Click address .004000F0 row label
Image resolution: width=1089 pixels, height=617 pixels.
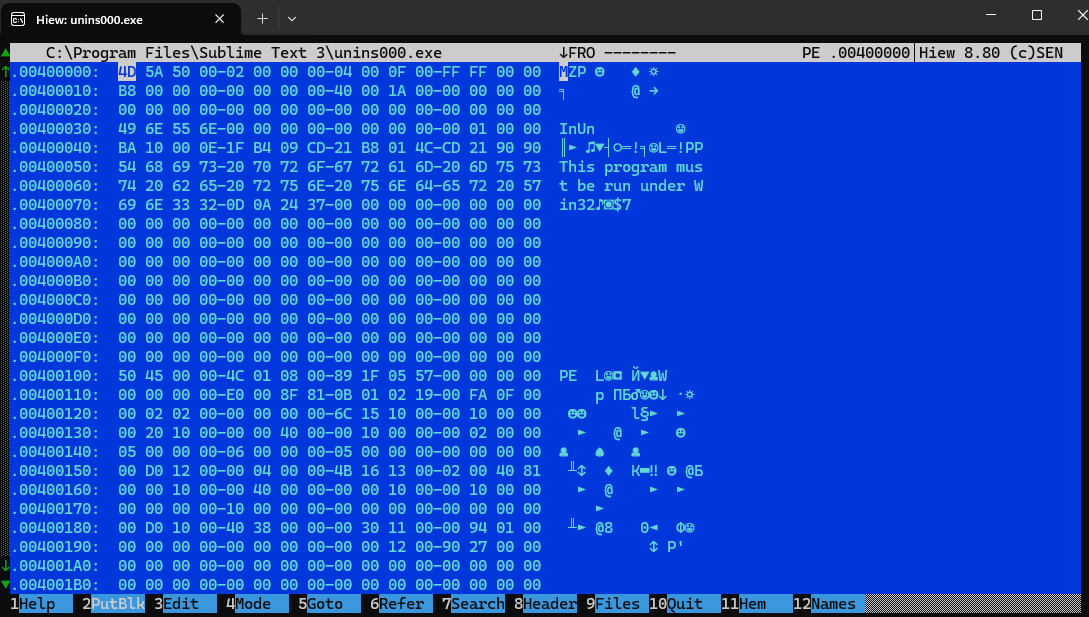click(56, 356)
